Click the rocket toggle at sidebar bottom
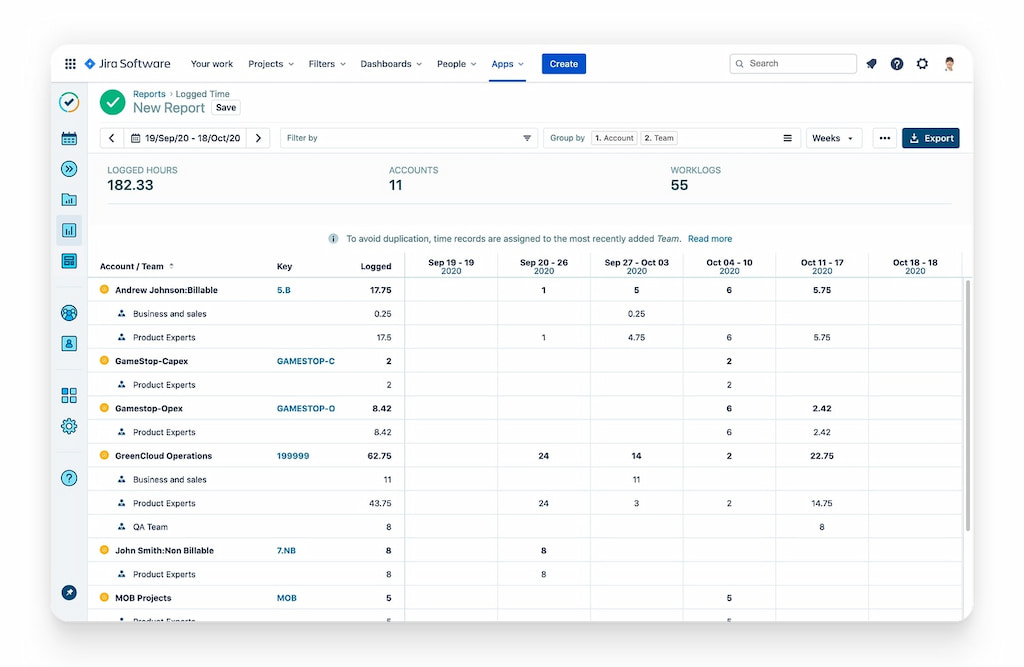This screenshot has width=1024, height=667. [69, 592]
